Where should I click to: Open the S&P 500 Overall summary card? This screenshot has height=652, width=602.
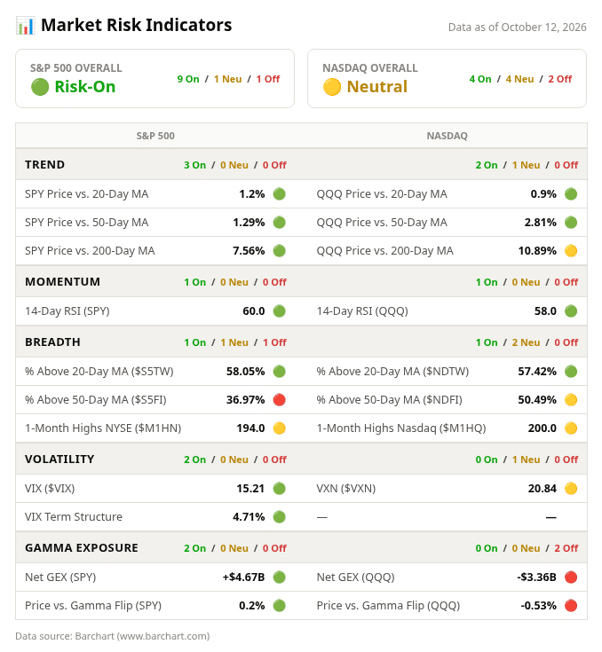pos(155,79)
